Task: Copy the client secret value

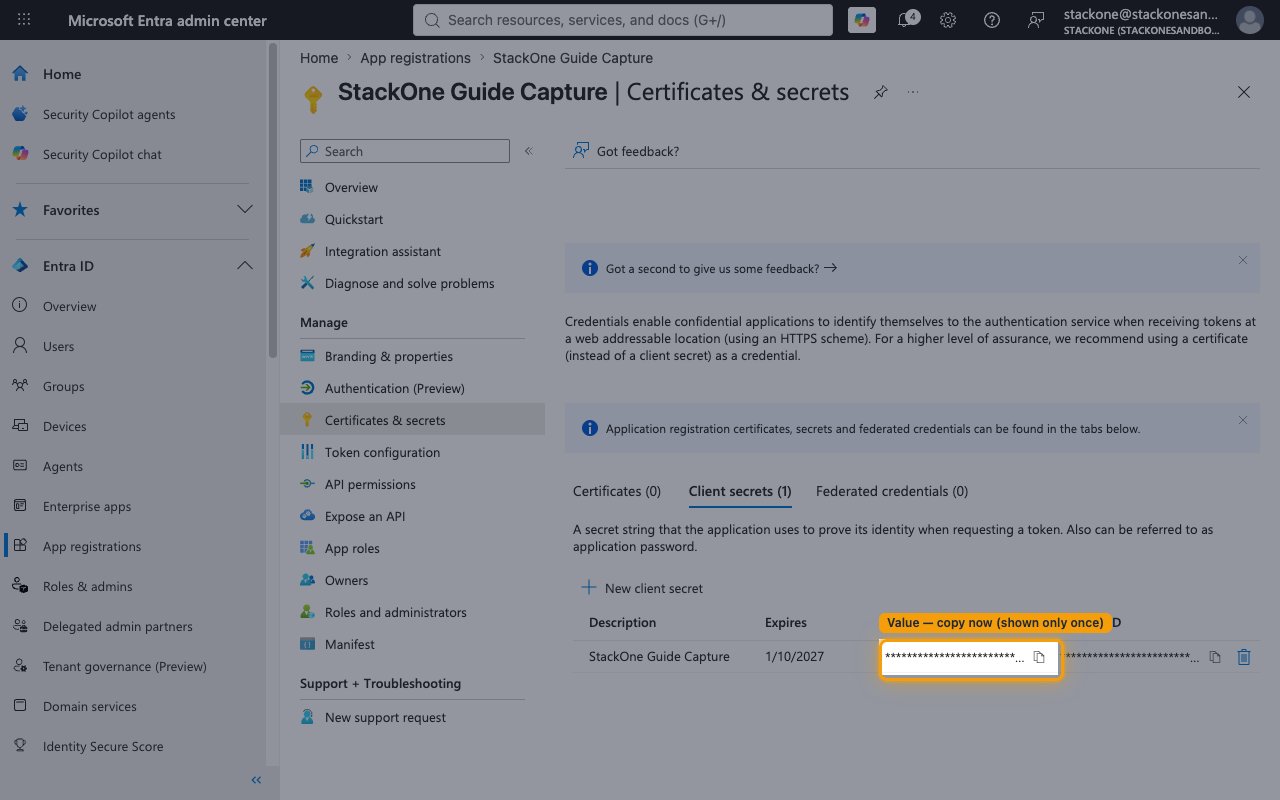Action: coord(1039,657)
